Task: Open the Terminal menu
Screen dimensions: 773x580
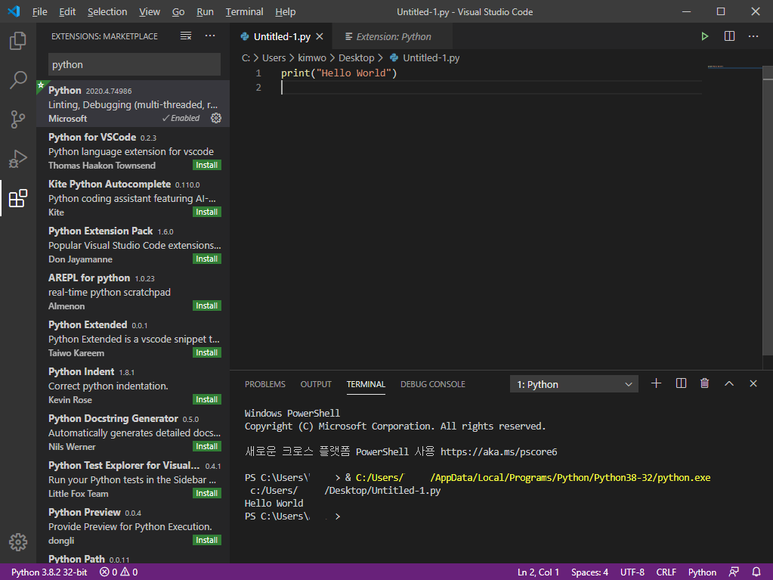Action: [x=245, y=12]
